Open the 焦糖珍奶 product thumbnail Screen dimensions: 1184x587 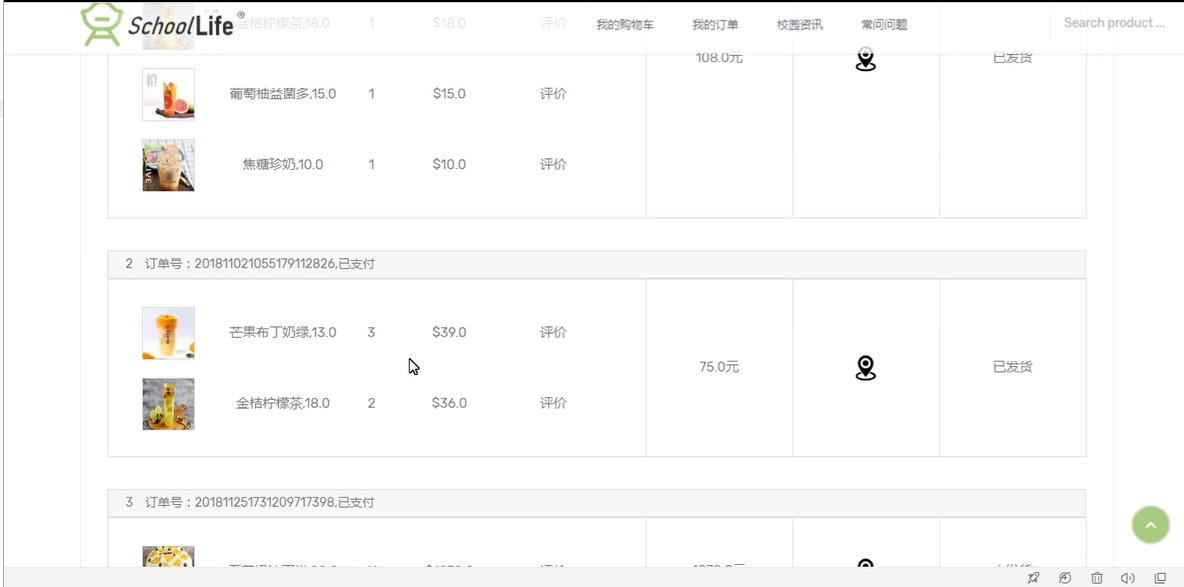(x=168, y=165)
